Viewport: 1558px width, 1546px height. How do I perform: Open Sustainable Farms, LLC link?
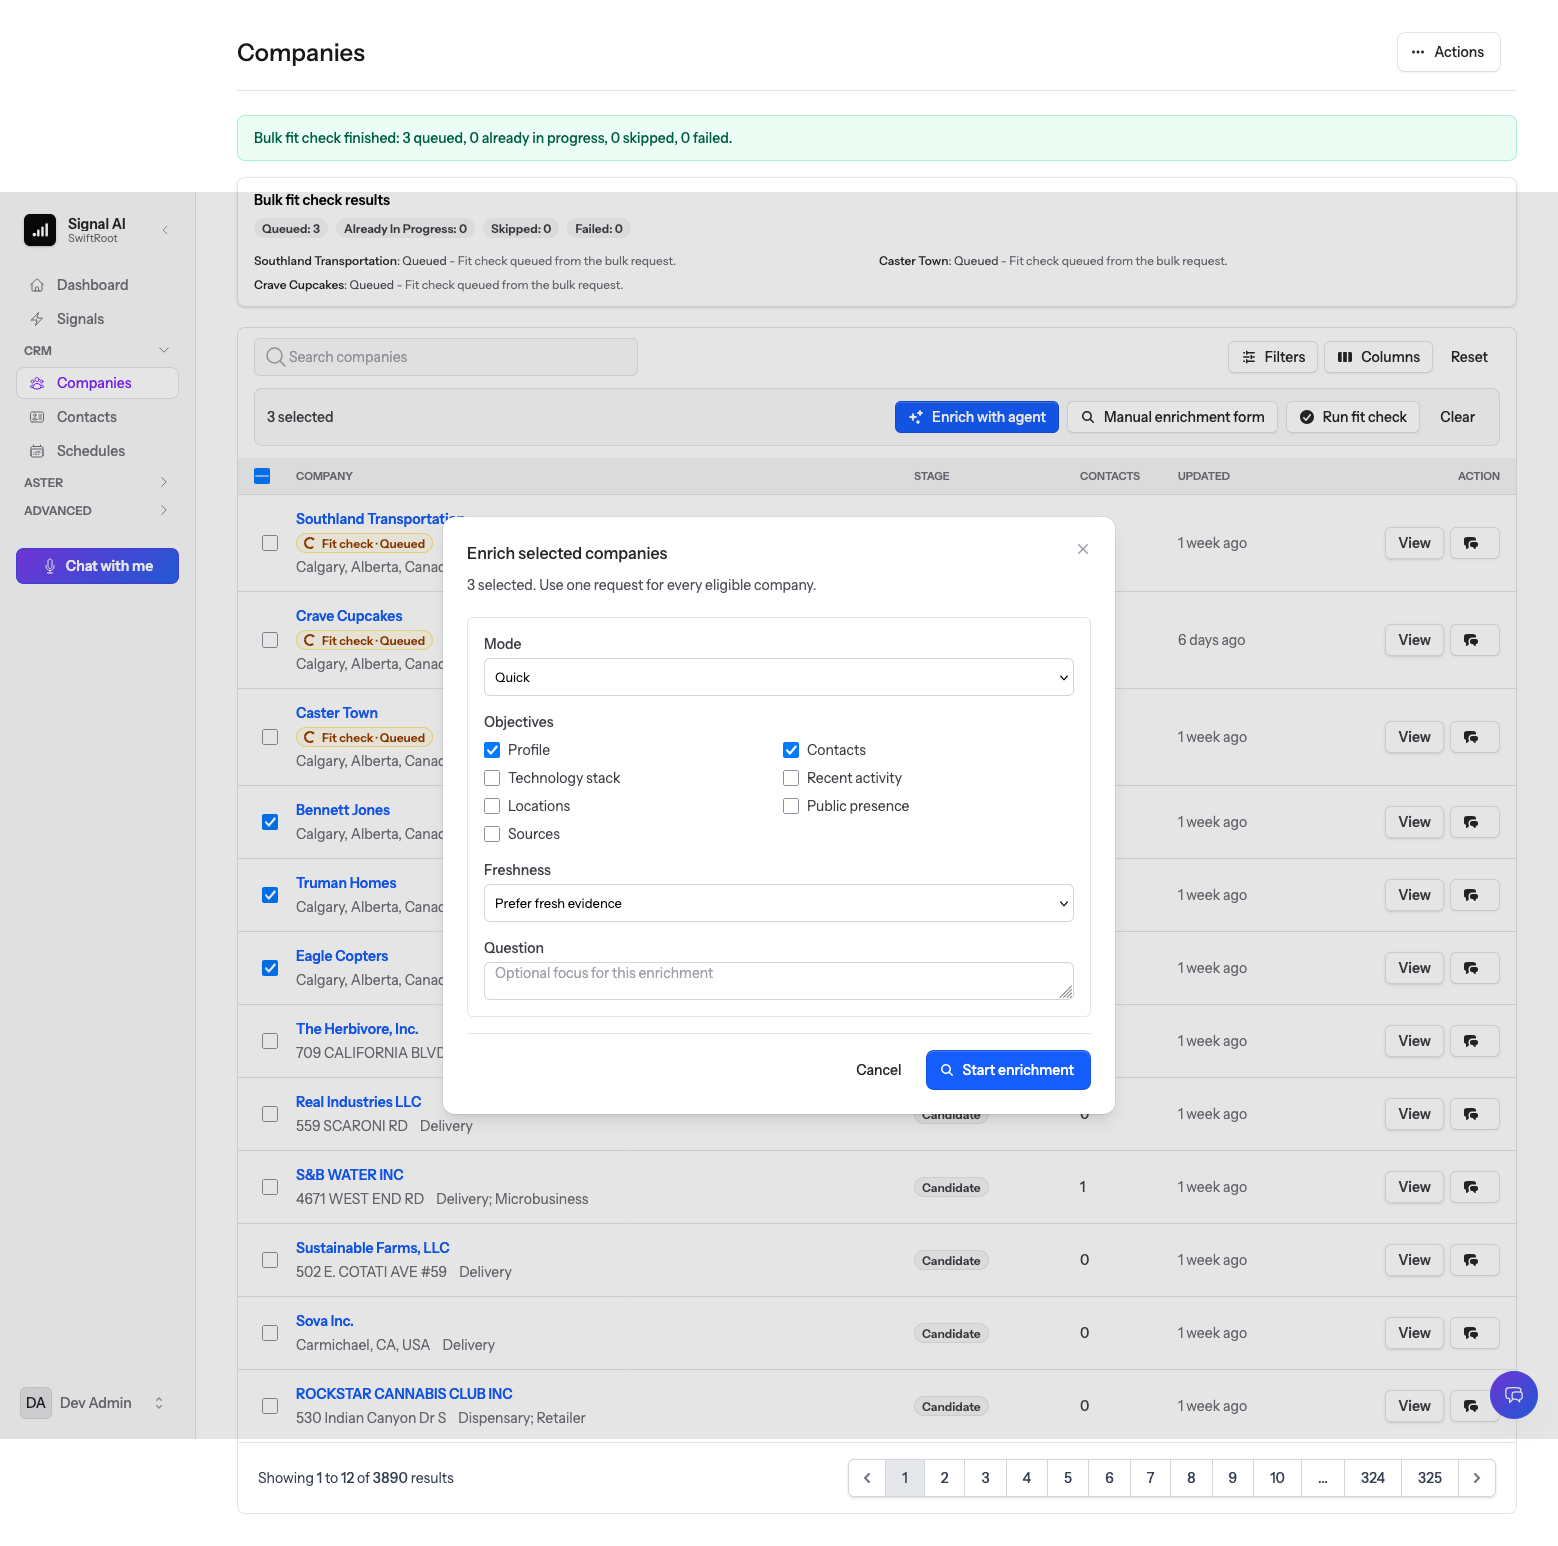point(372,1248)
